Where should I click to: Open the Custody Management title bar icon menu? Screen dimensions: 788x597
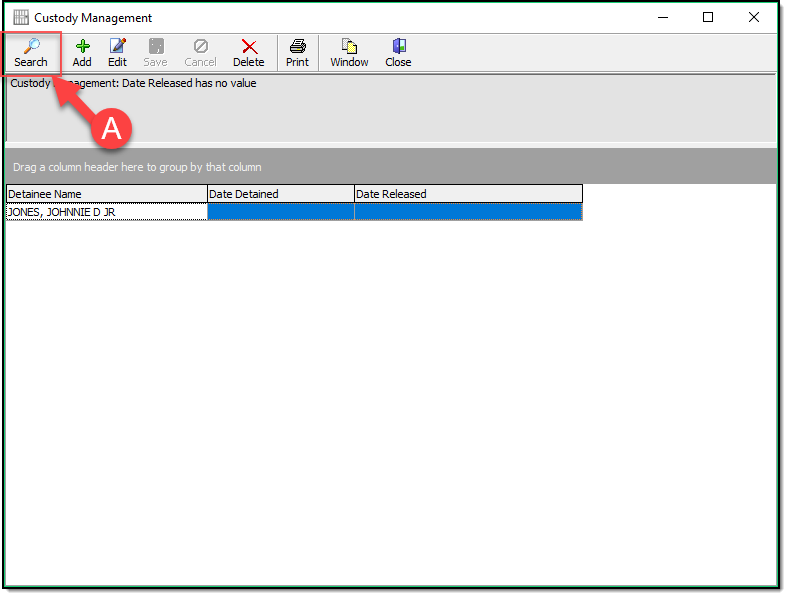(x=20, y=18)
